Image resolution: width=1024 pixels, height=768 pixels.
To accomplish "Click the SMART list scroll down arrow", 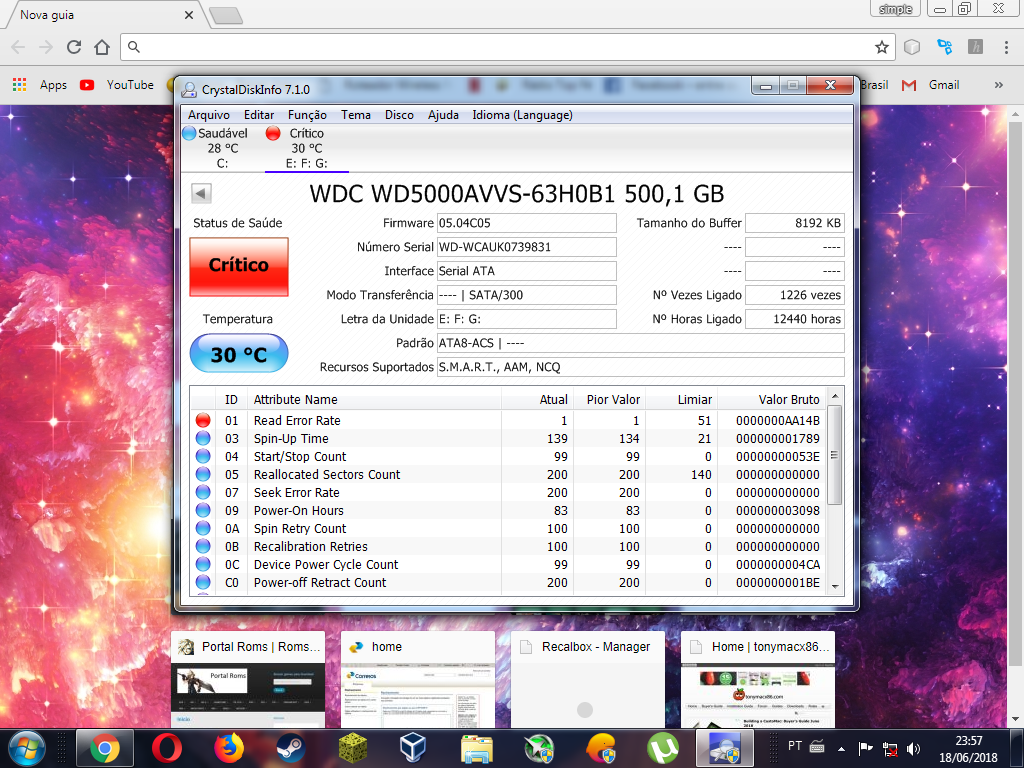I will [x=835, y=586].
